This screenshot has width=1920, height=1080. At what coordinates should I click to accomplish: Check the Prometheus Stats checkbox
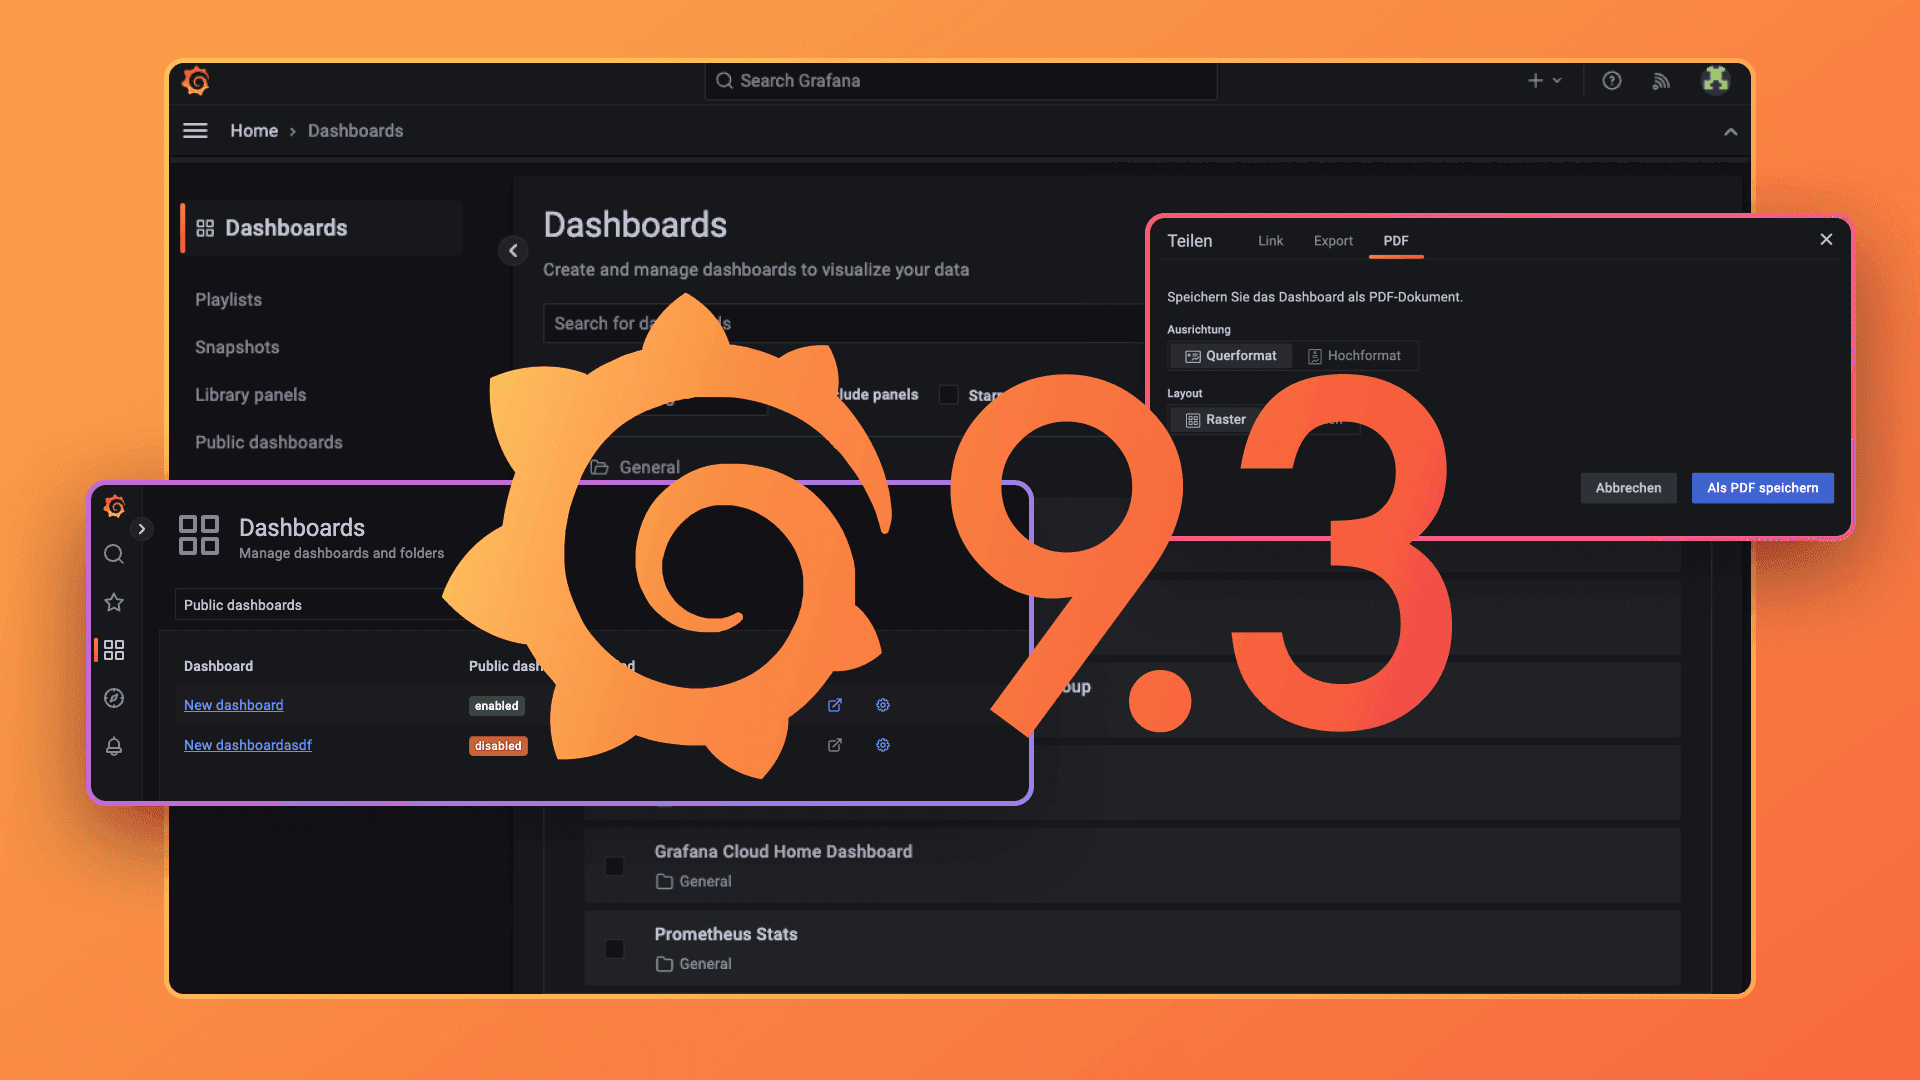pyautogui.click(x=614, y=949)
